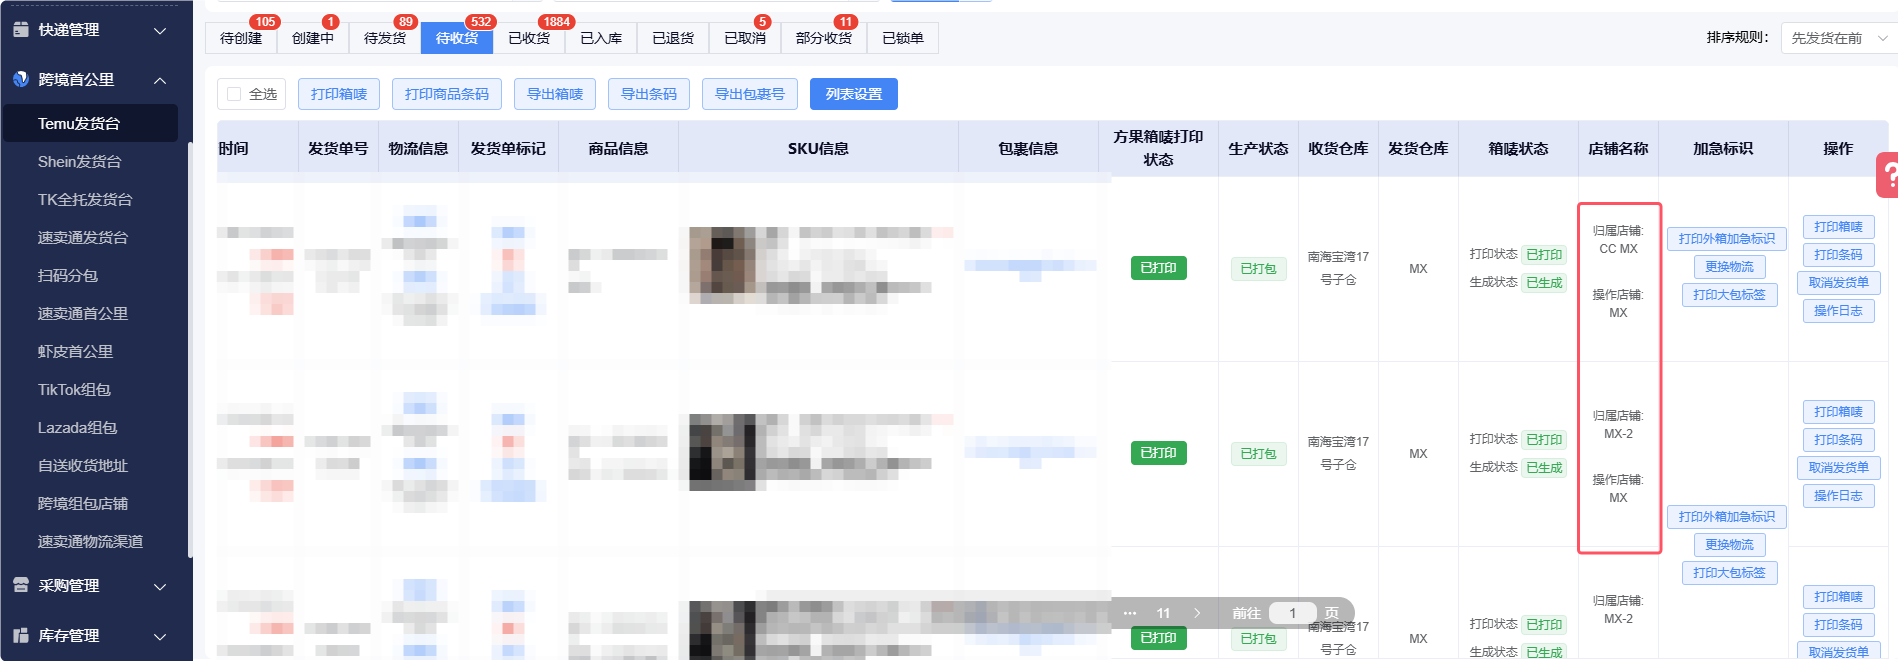Click 取消发货单 in CC MX row
This screenshot has width=1898, height=661.
tap(1838, 283)
